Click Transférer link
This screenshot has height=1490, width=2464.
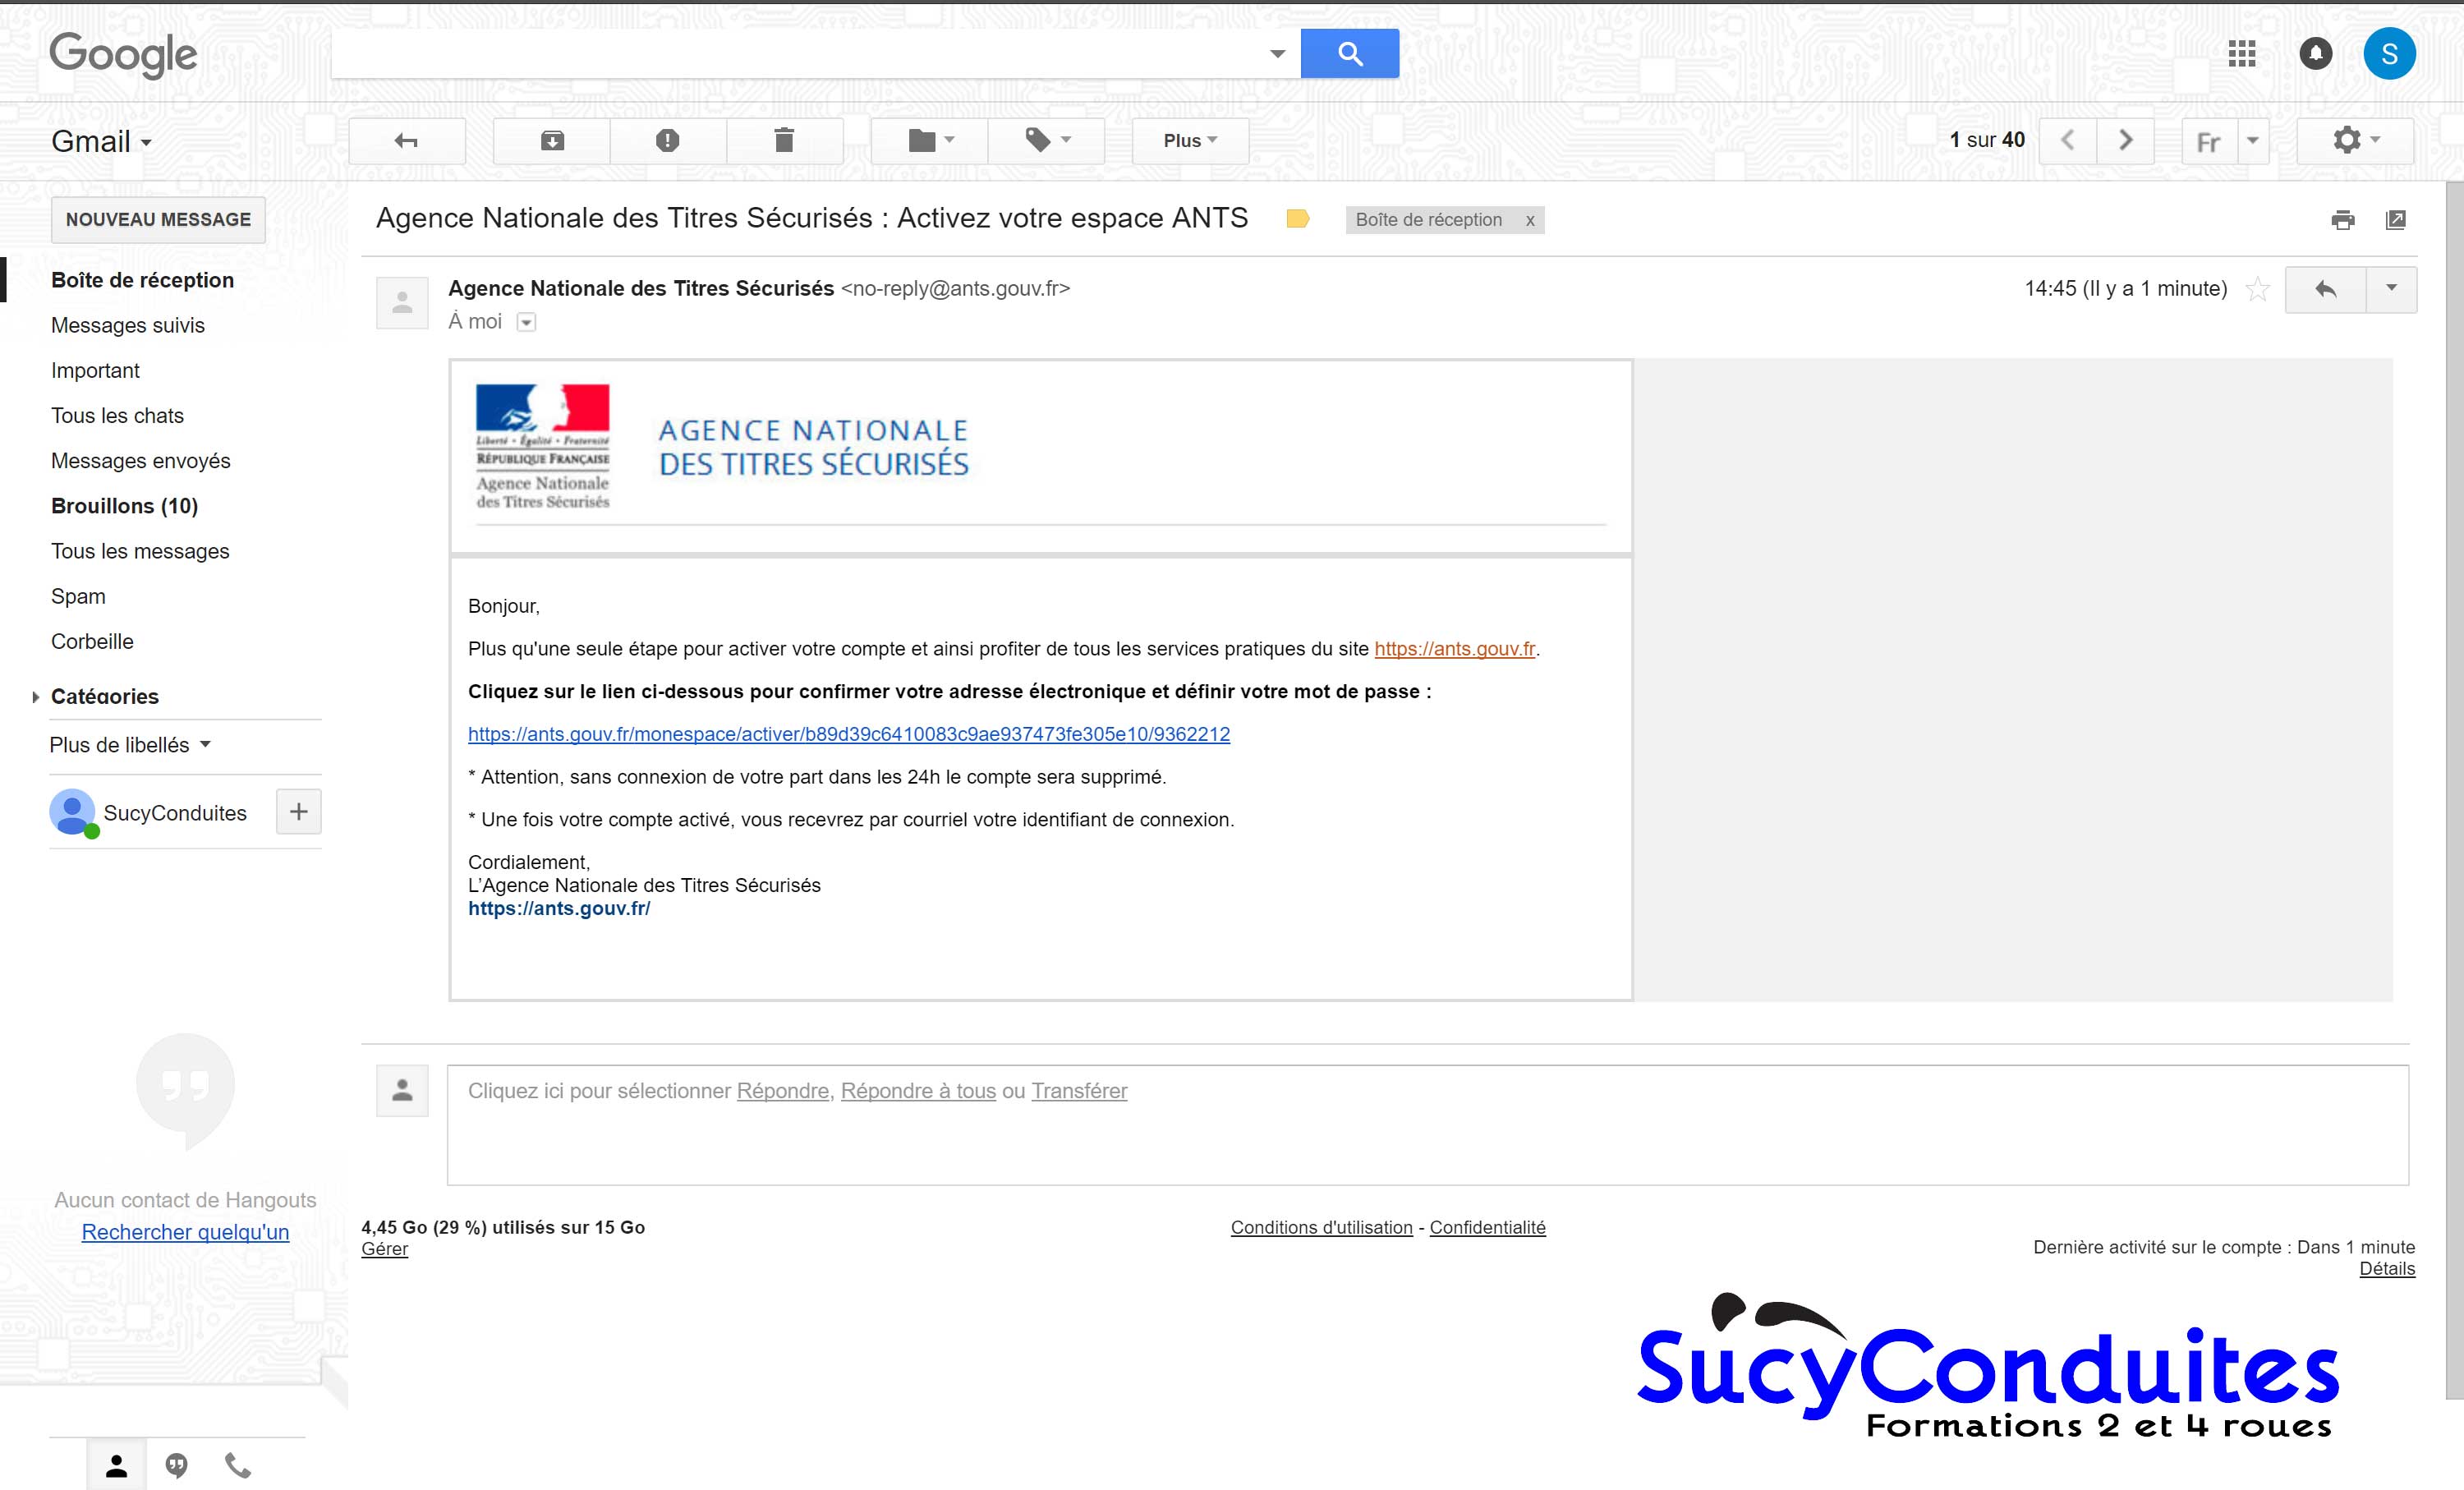(x=1079, y=1091)
